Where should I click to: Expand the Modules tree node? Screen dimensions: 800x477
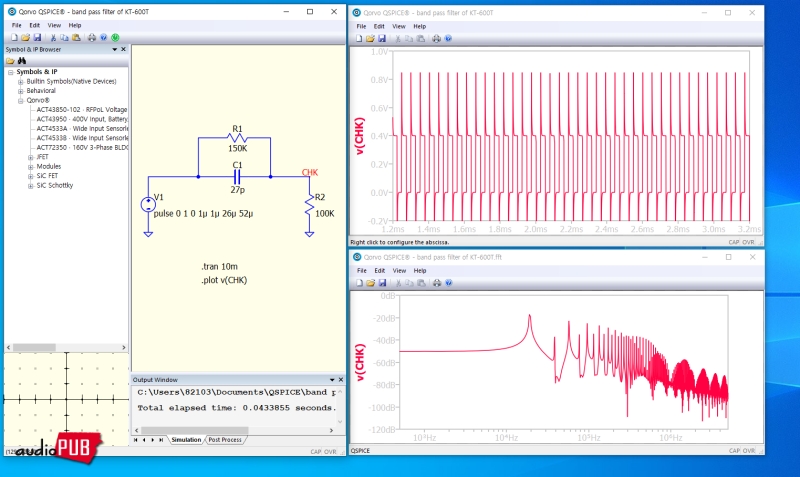[x=31, y=167]
